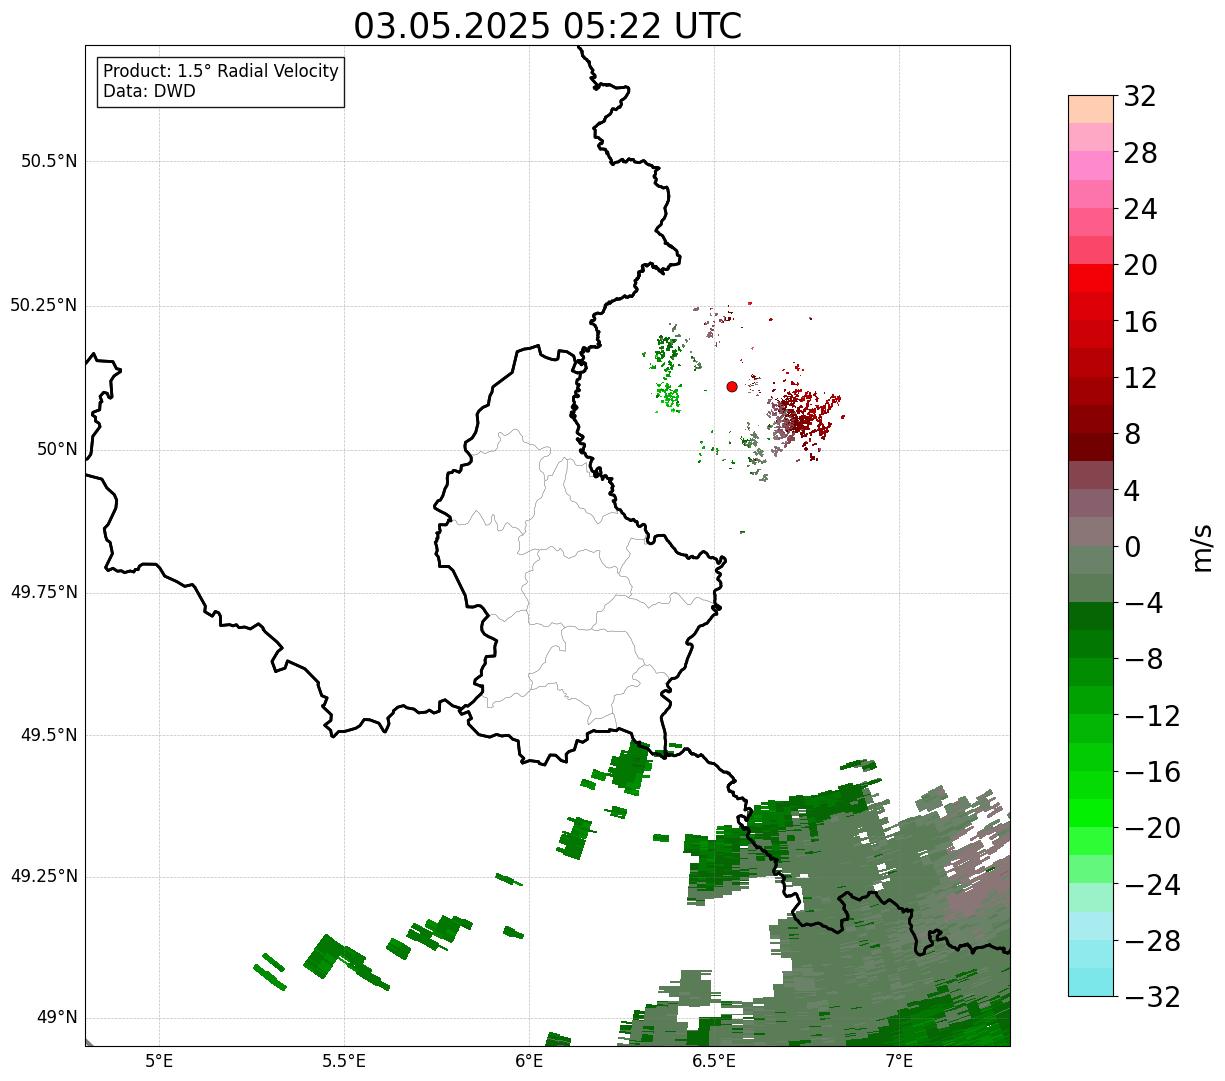Viewport: 1225px width, 1081px height.
Task: Click the colorbar value −16
Action: coord(1152,772)
